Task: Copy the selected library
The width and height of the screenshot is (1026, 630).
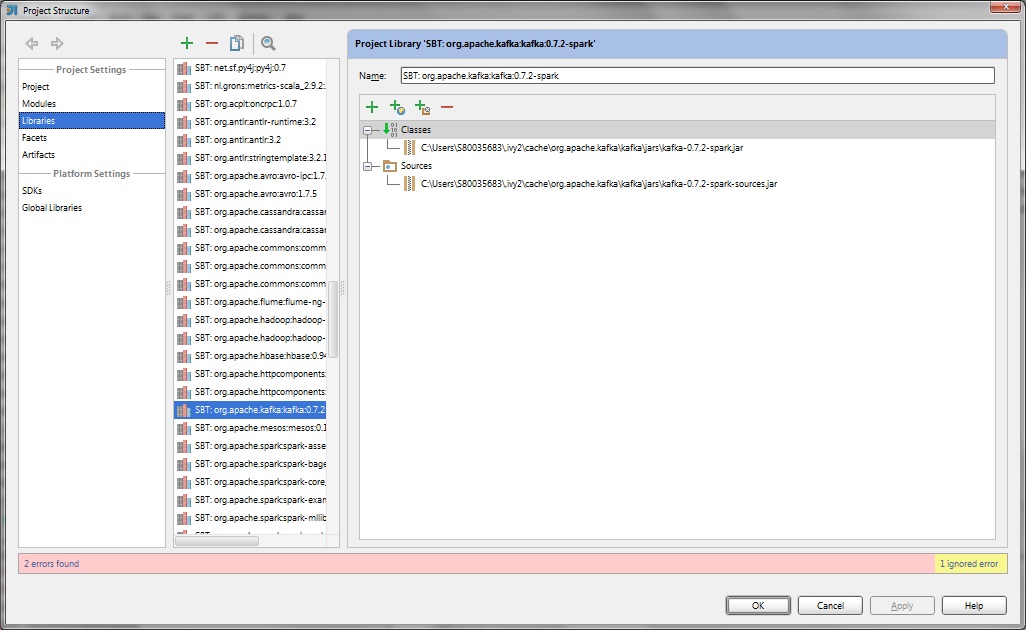Action: (237, 43)
